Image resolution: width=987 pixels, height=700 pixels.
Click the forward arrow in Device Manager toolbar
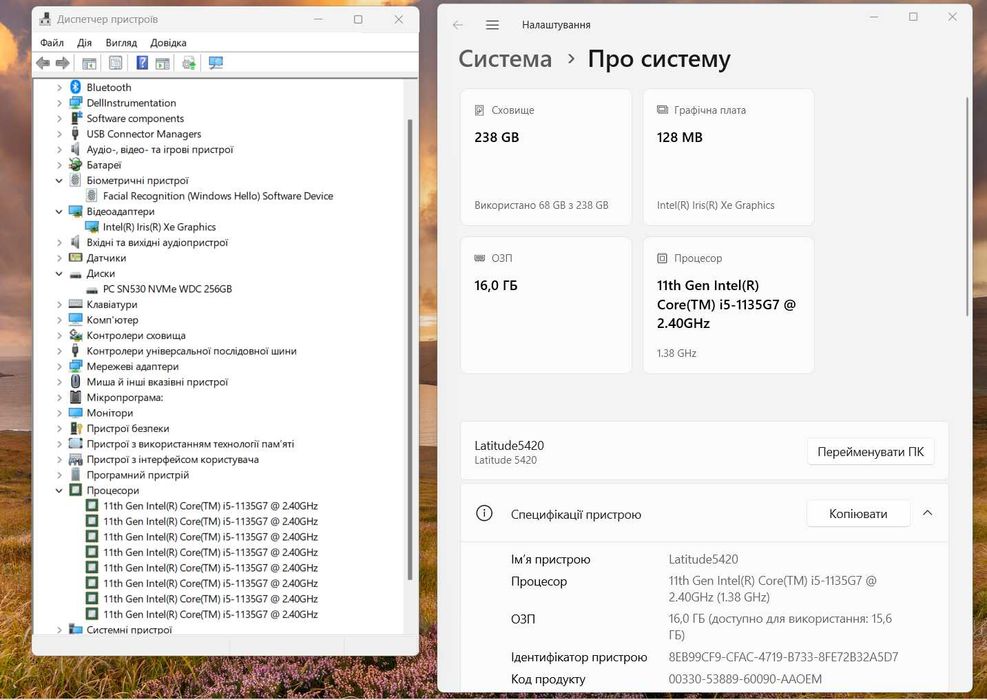point(62,63)
